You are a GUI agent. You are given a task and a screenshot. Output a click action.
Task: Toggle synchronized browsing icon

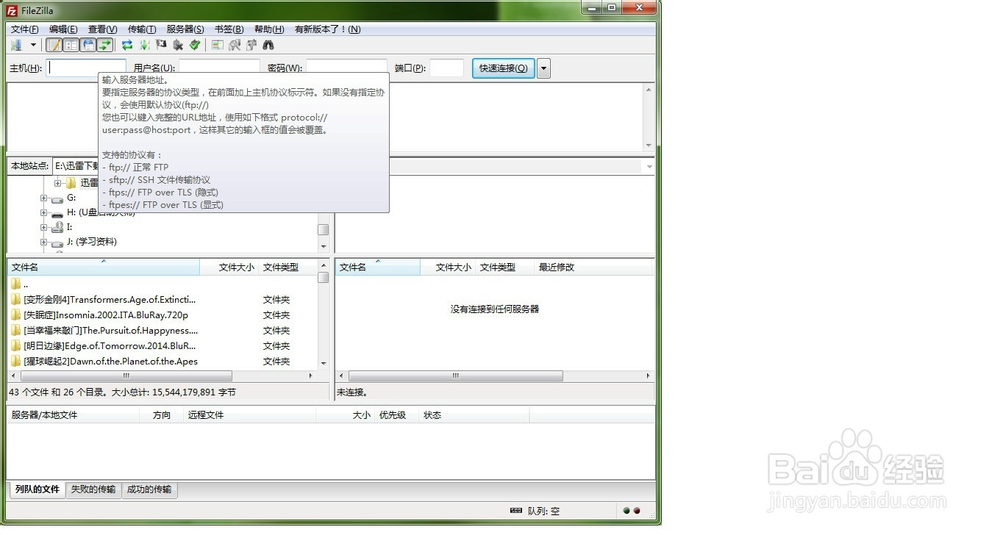pos(251,45)
